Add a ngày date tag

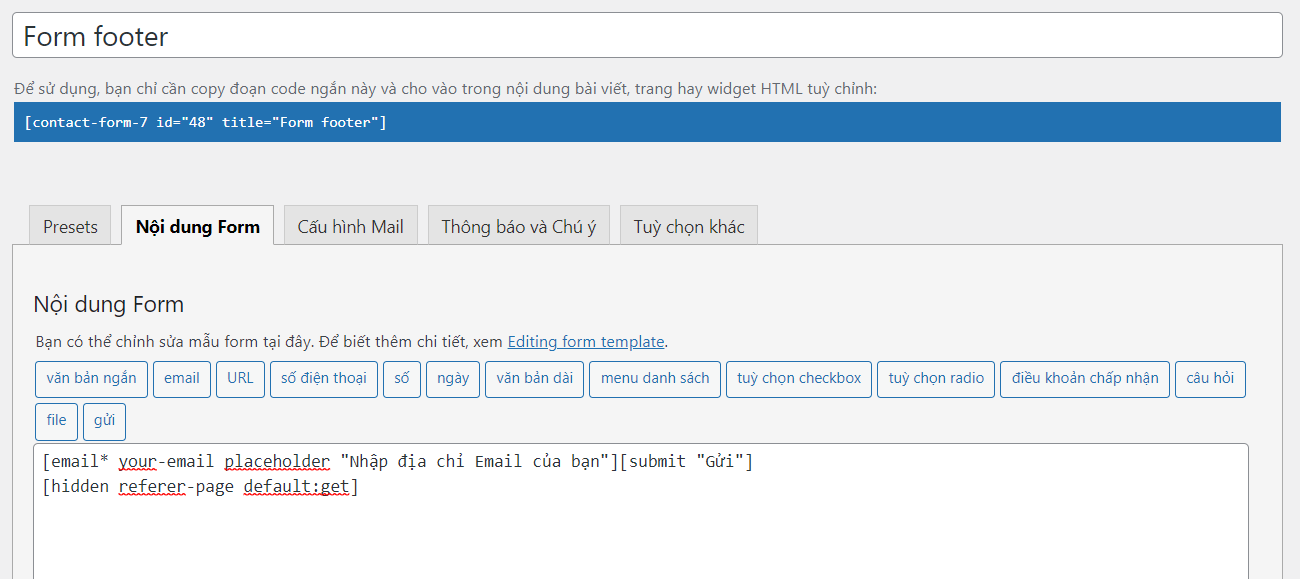pyautogui.click(x=453, y=379)
